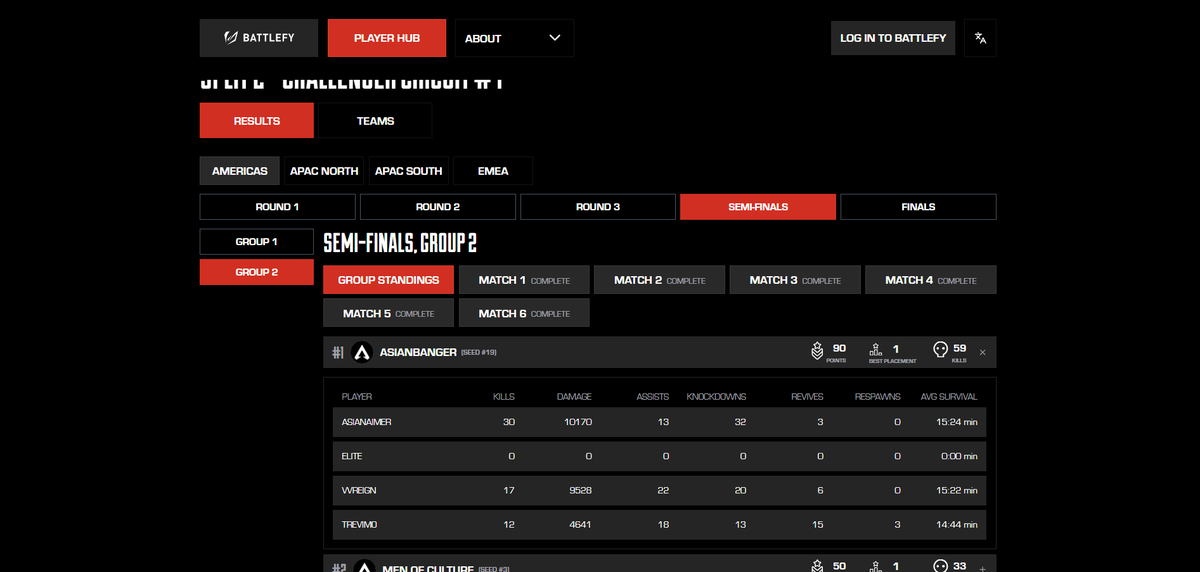The width and height of the screenshot is (1200, 572).
Task: Click the Knockdowns column header
Action: (716, 397)
